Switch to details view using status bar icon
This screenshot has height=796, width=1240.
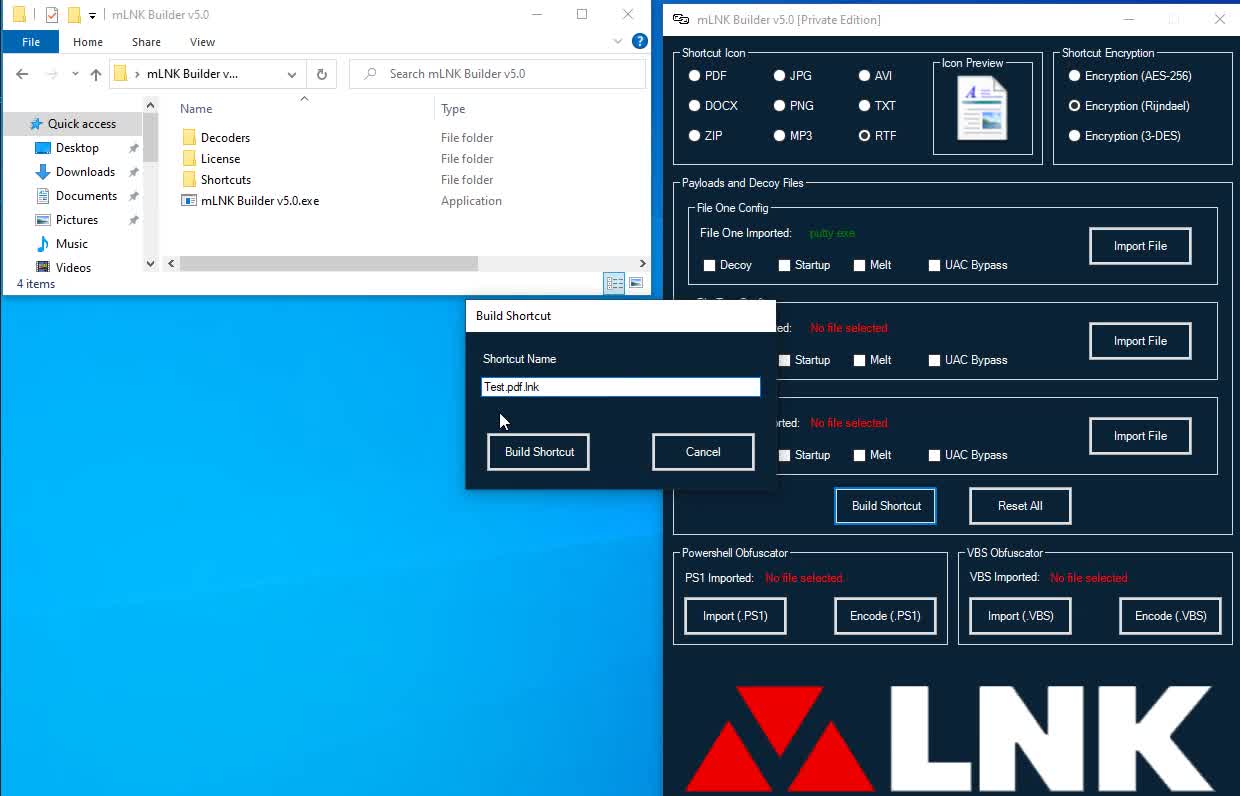(x=614, y=283)
